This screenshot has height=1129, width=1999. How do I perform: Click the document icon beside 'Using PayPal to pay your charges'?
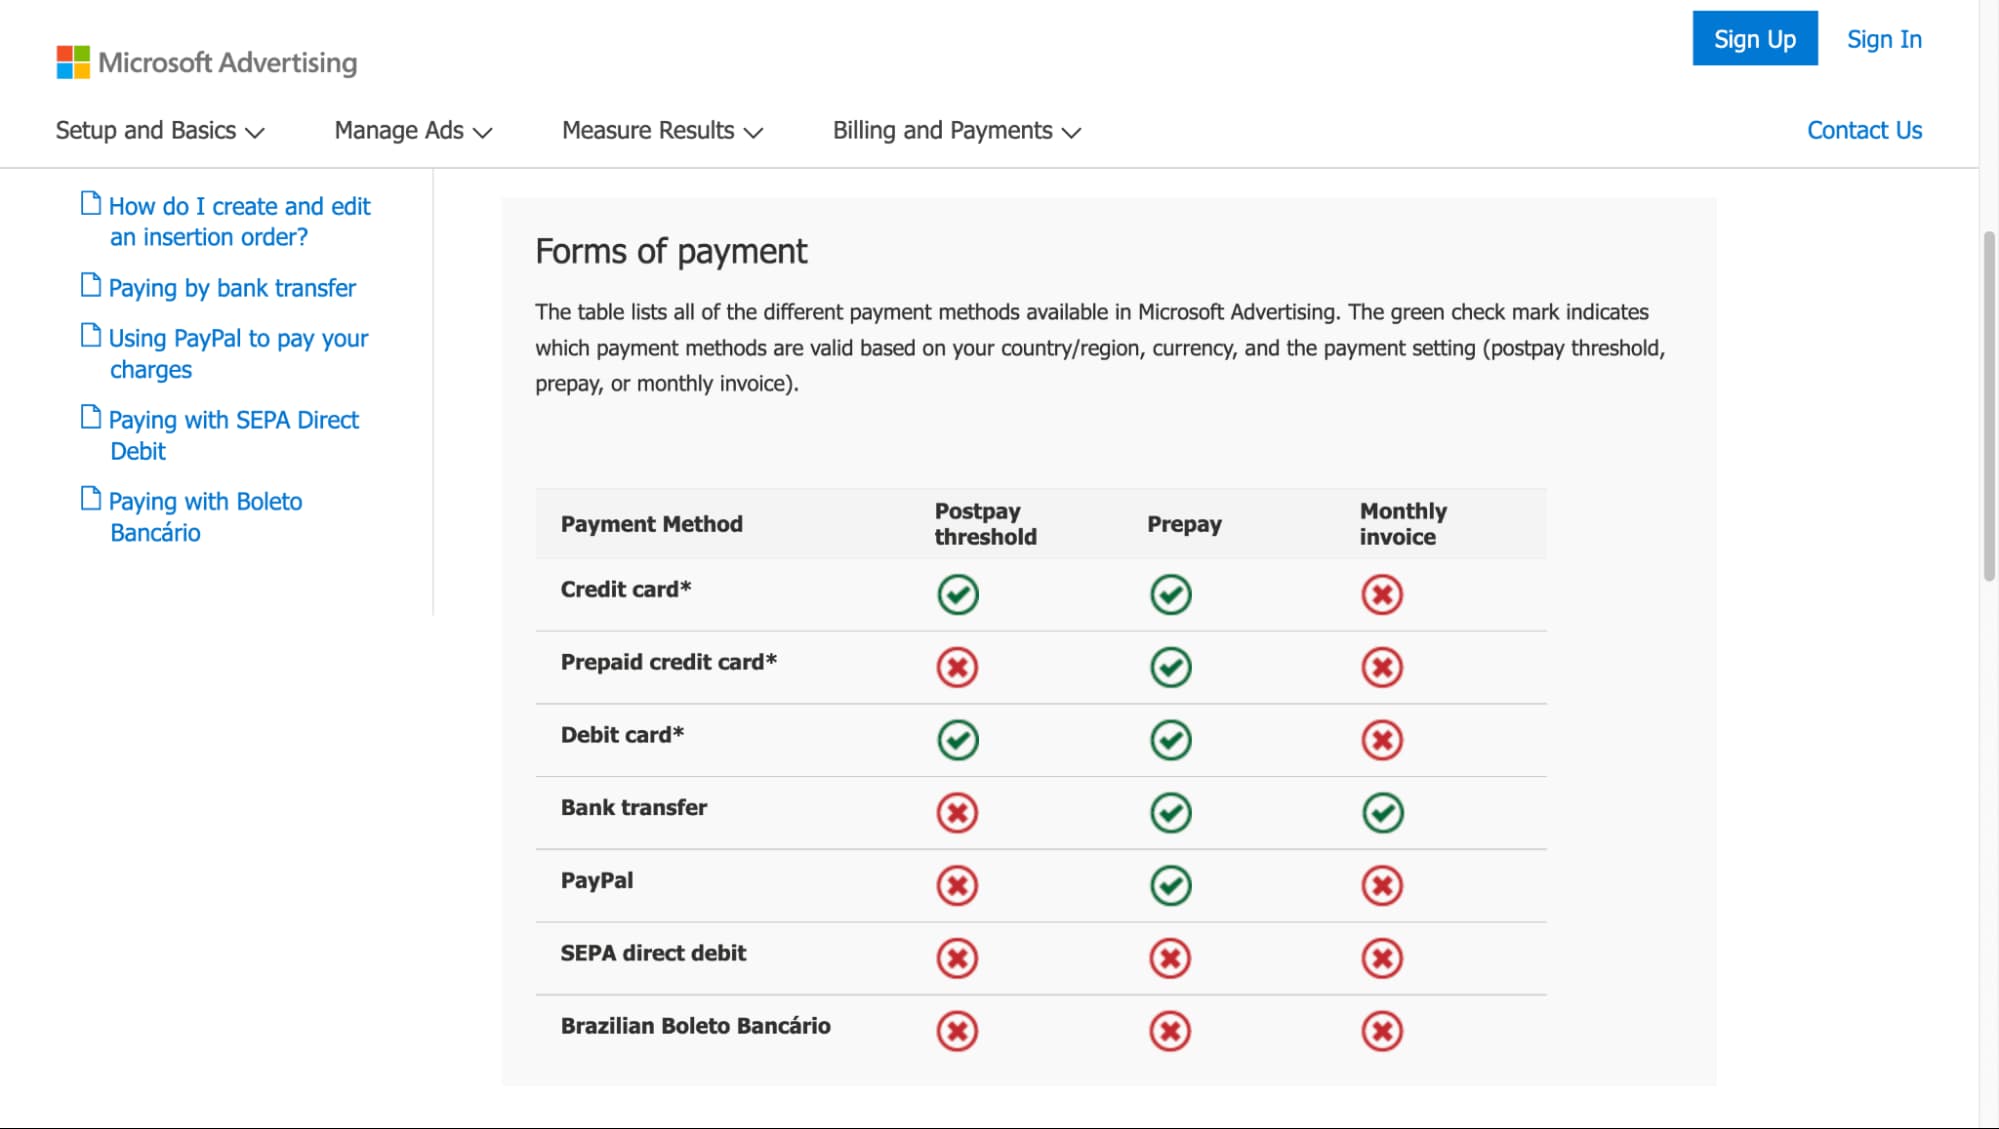click(x=91, y=336)
